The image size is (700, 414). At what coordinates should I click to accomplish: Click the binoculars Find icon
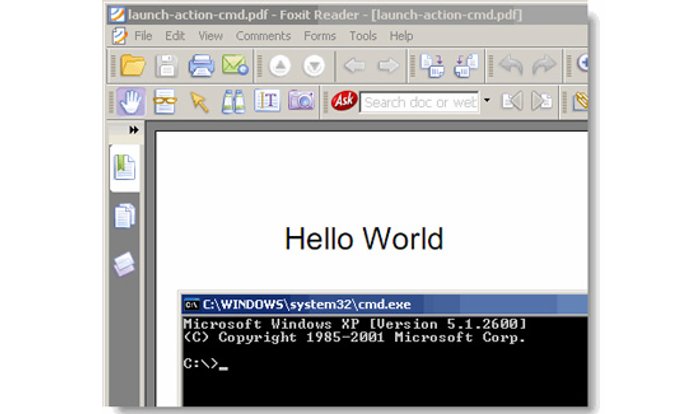pyautogui.click(x=233, y=101)
